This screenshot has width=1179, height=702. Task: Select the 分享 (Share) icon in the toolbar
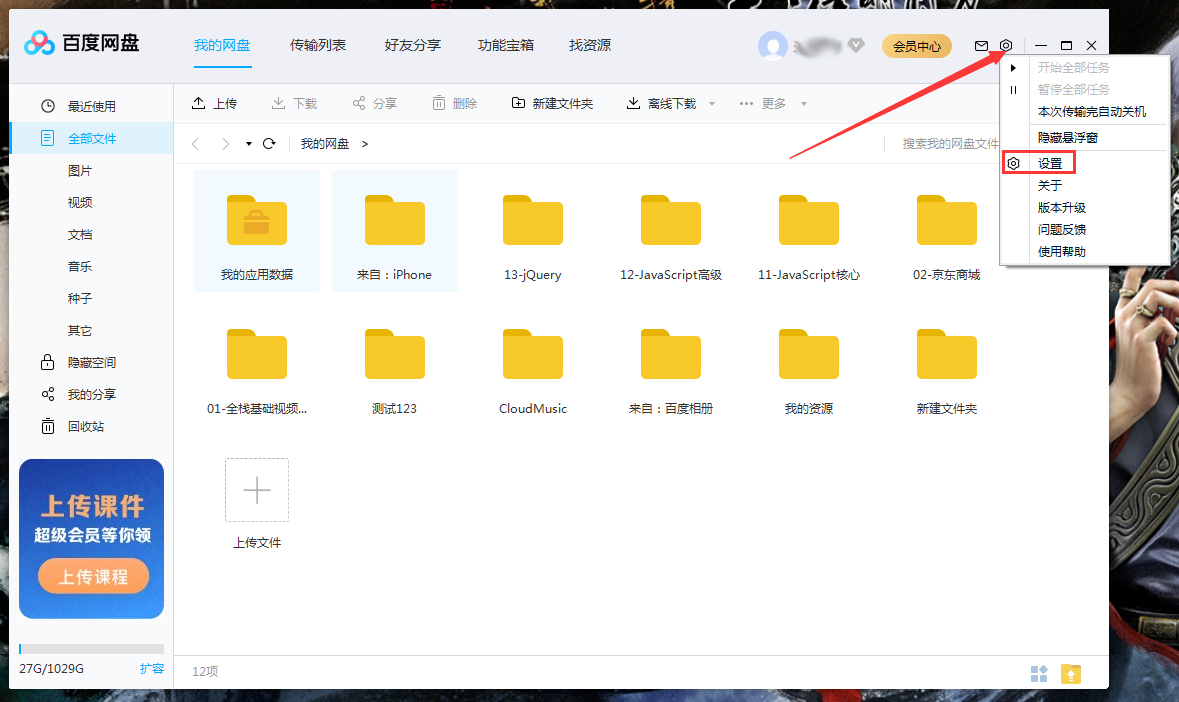click(359, 102)
